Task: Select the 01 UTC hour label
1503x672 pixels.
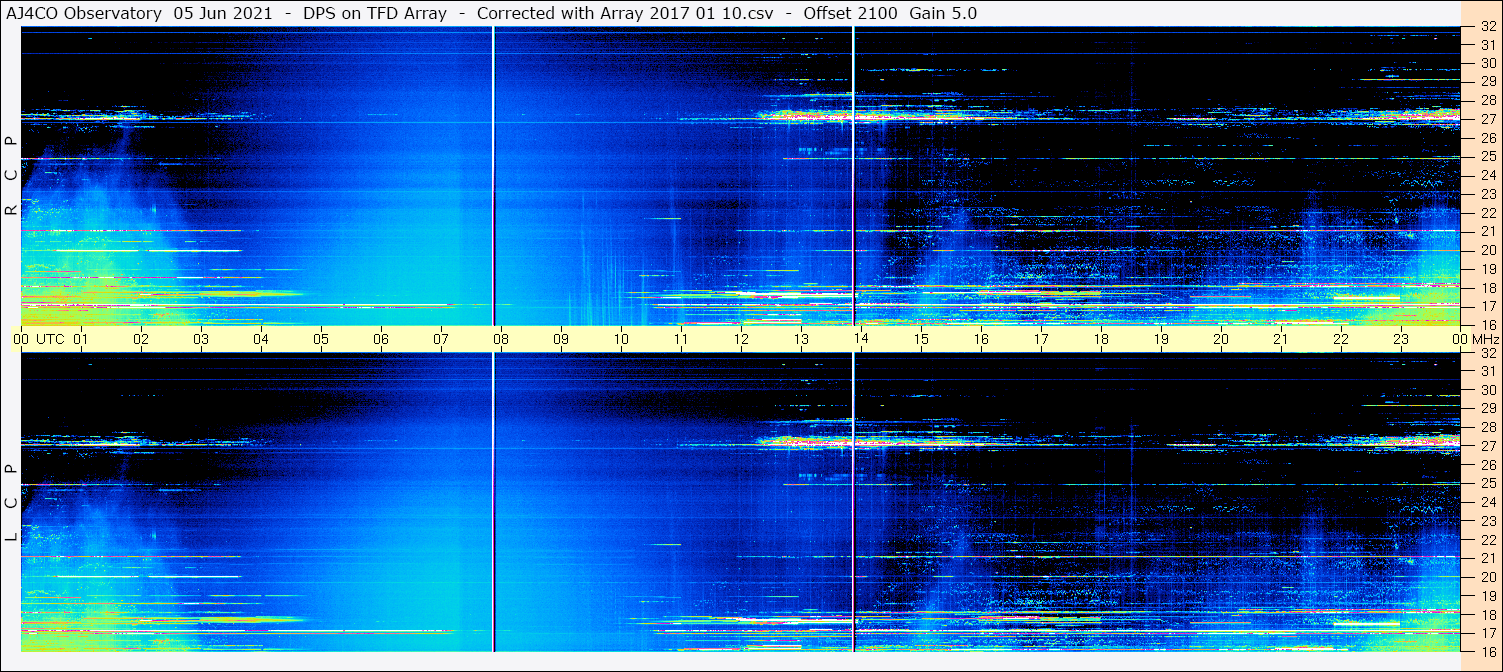Action: [81, 339]
